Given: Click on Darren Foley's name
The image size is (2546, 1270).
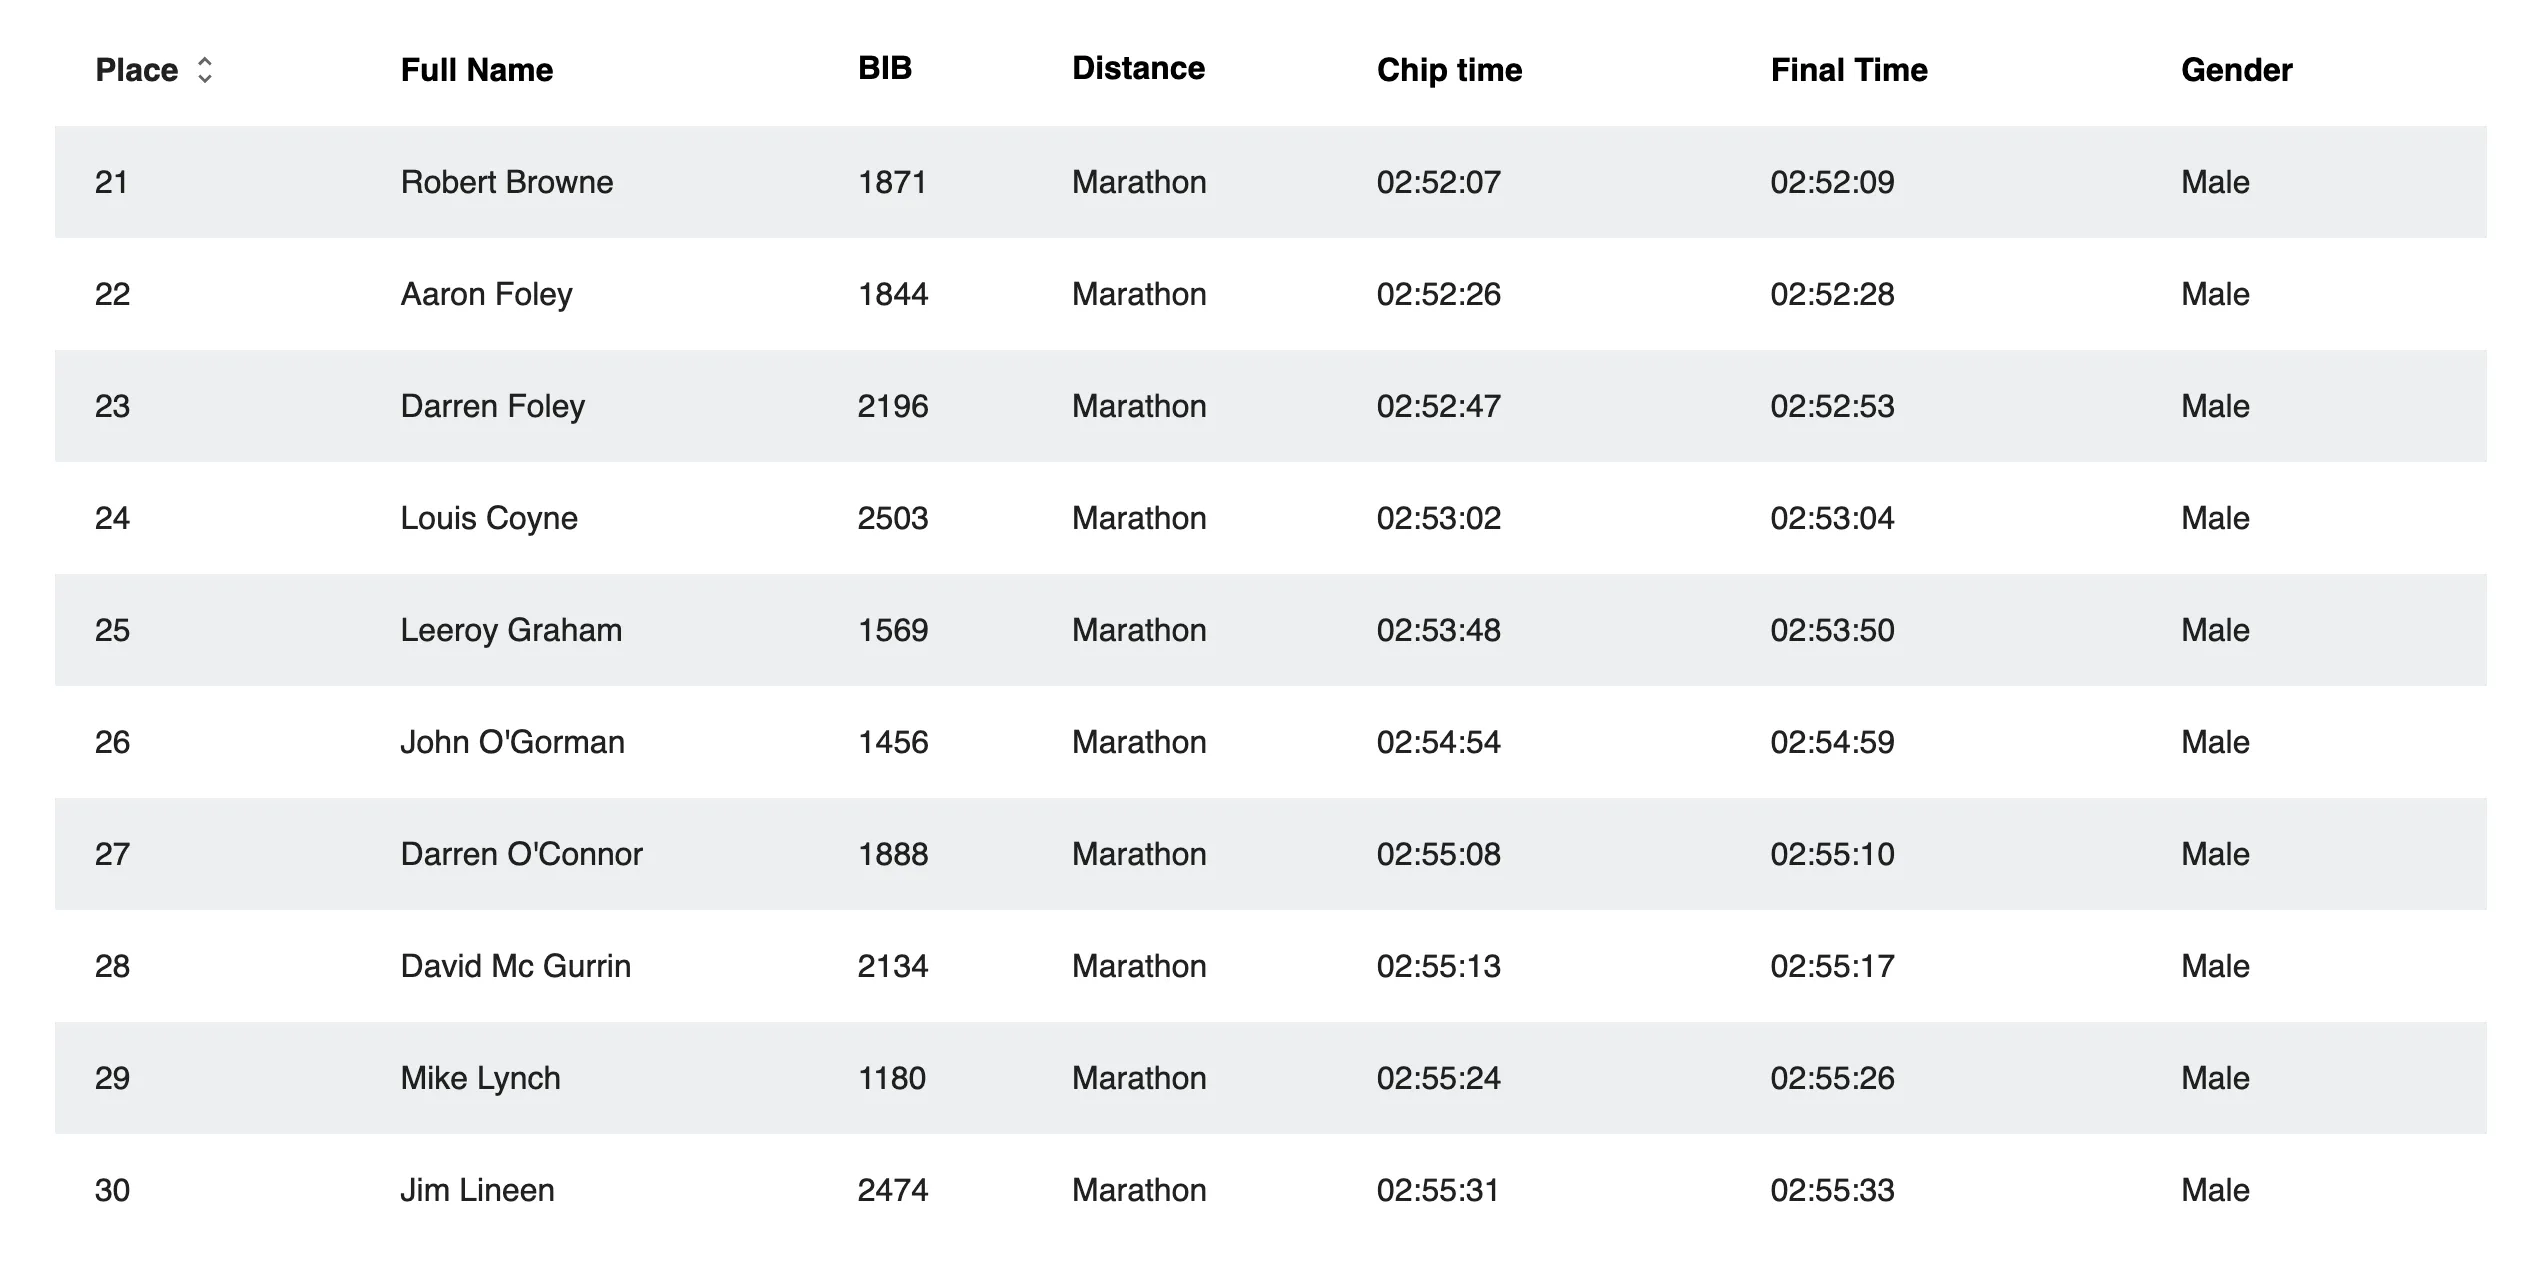Looking at the screenshot, I should 492,406.
